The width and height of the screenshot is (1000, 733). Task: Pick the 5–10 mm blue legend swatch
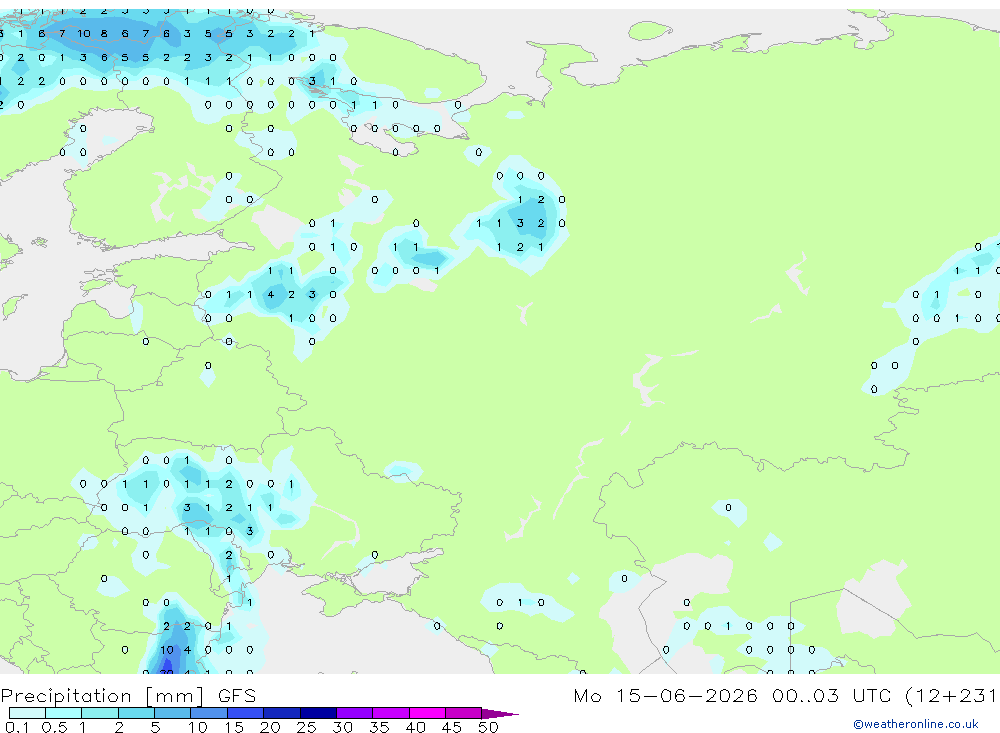point(172,713)
